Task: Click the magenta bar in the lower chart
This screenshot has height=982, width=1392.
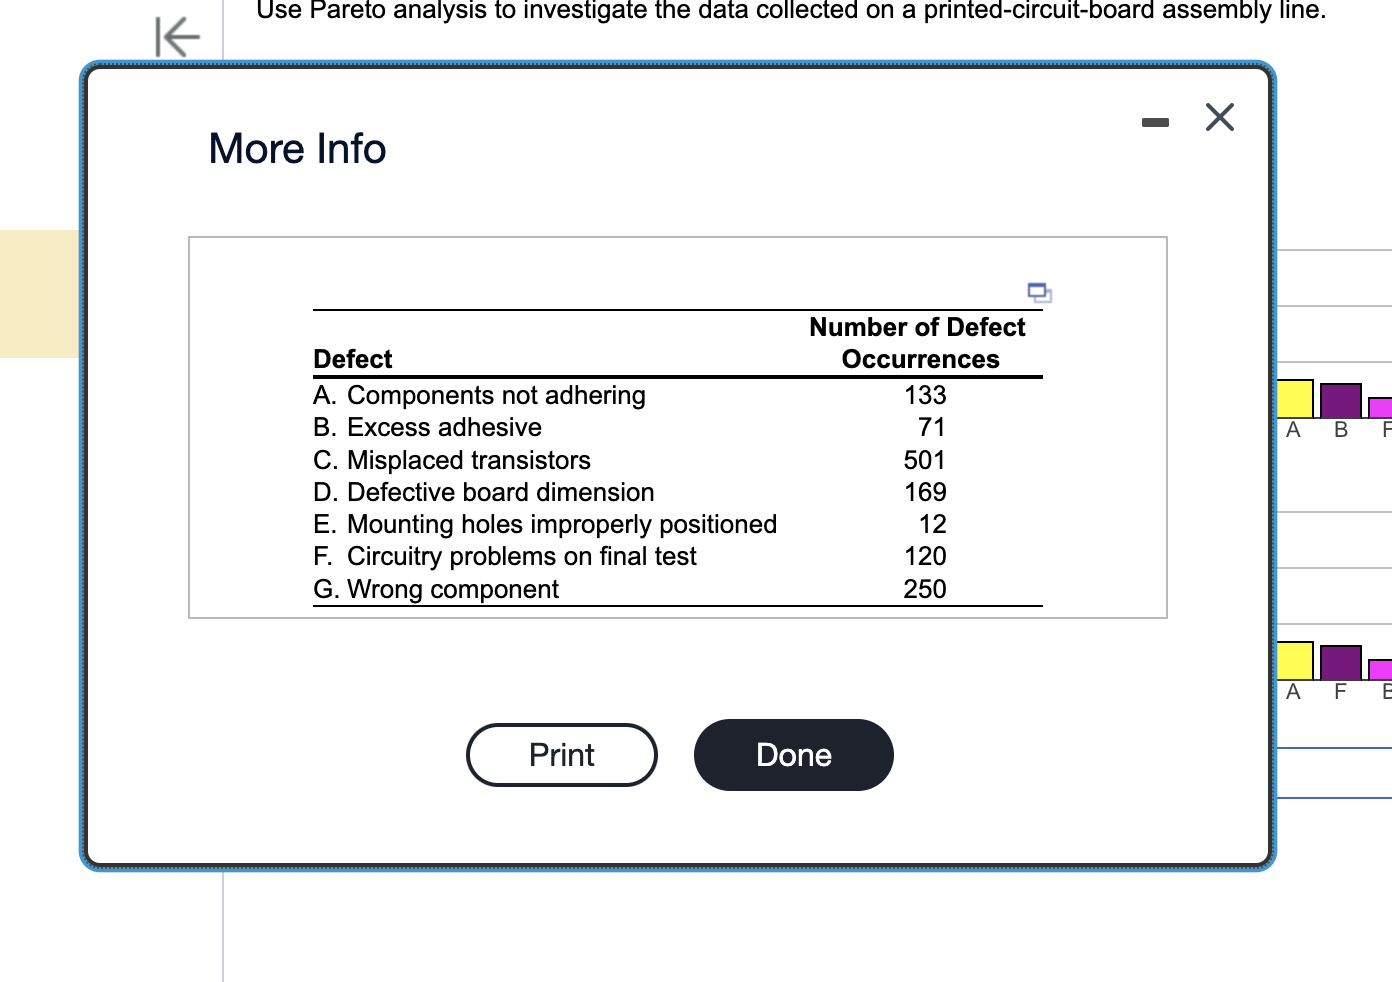Action: pos(1382,670)
